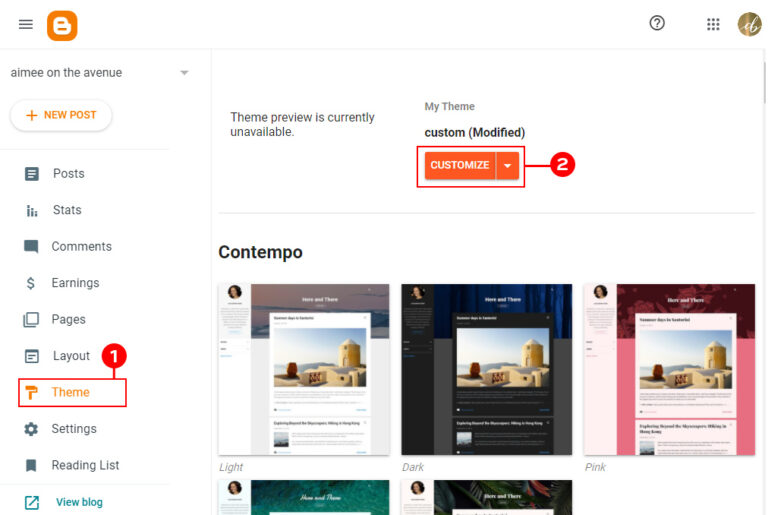Click the Theme paint roller icon

[x=31, y=392]
